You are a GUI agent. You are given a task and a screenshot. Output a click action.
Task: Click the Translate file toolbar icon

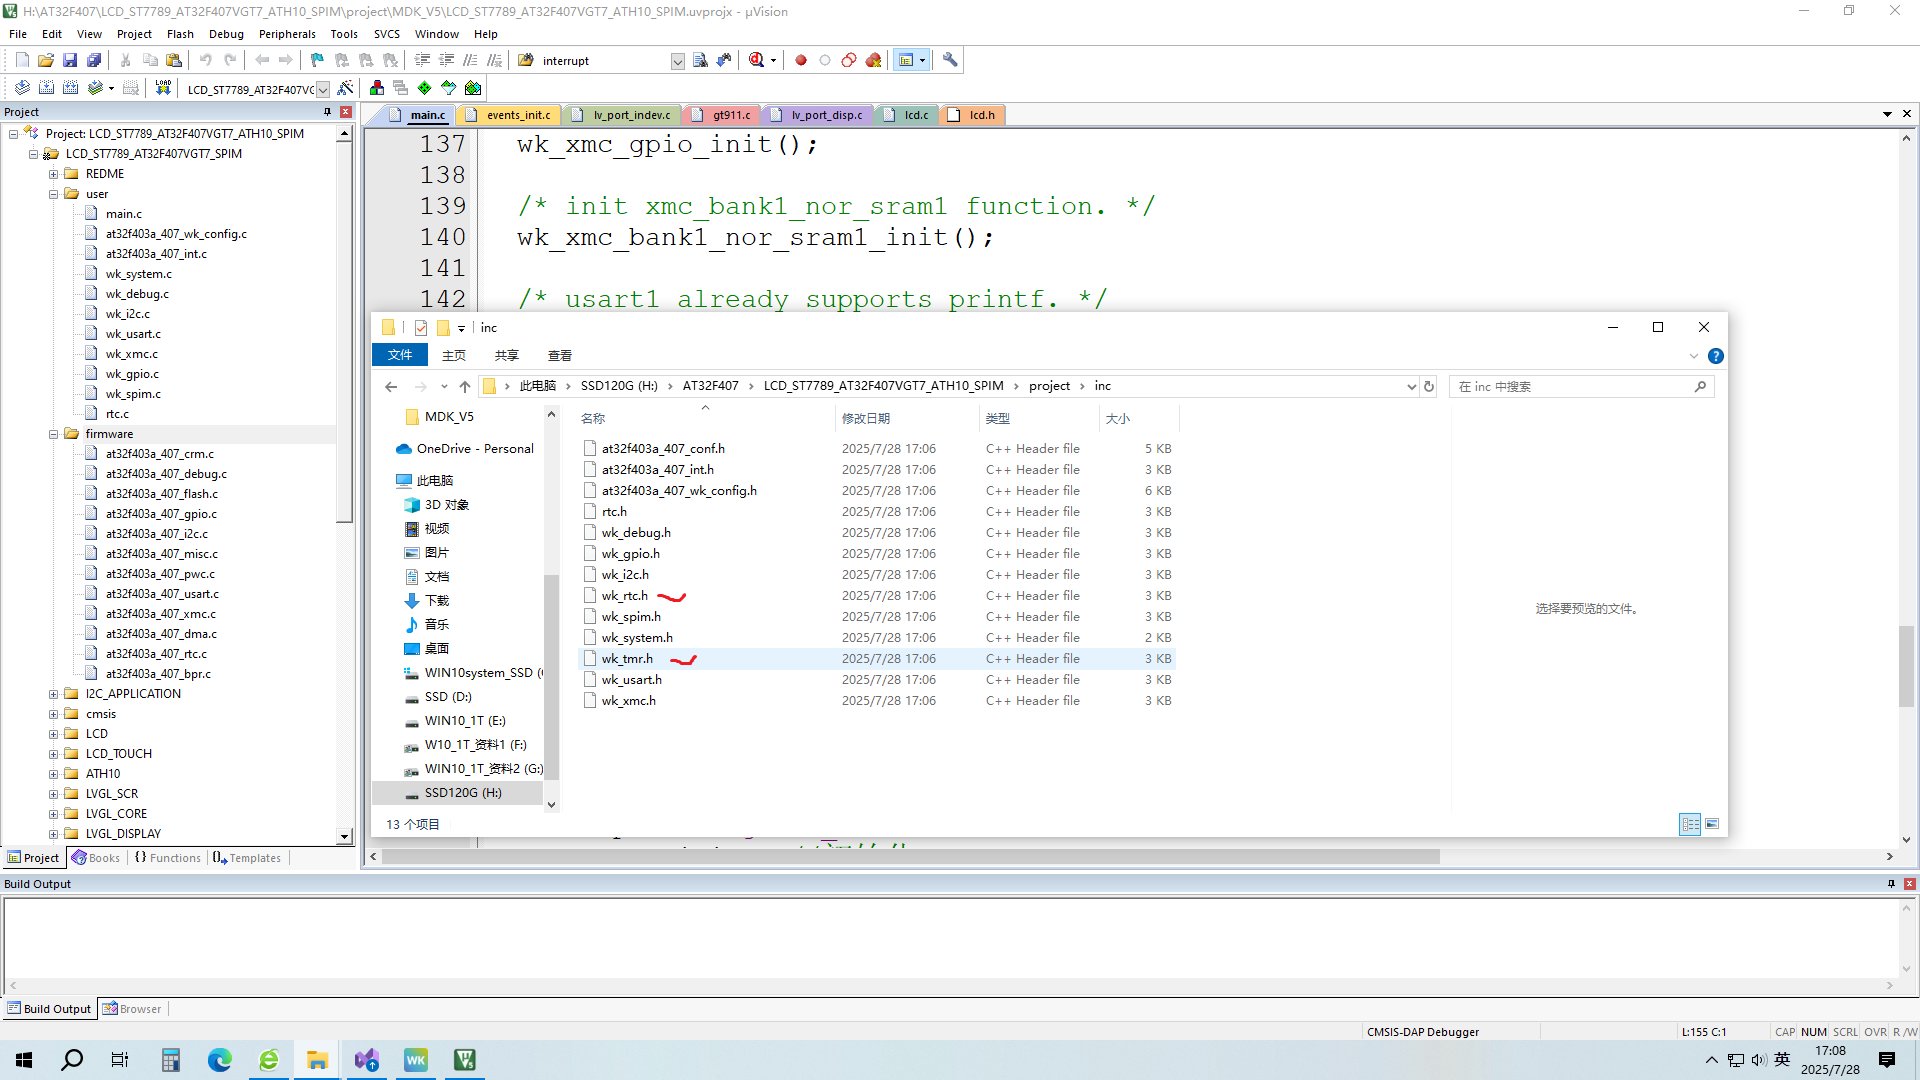(22, 88)
